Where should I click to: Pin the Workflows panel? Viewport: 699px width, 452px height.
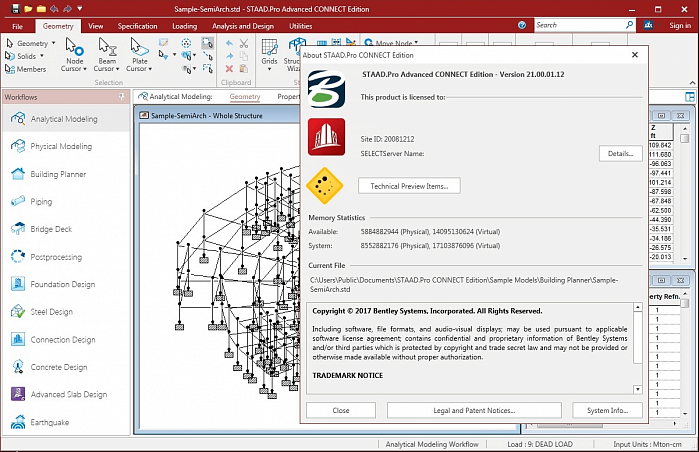[x=121, y=97]
